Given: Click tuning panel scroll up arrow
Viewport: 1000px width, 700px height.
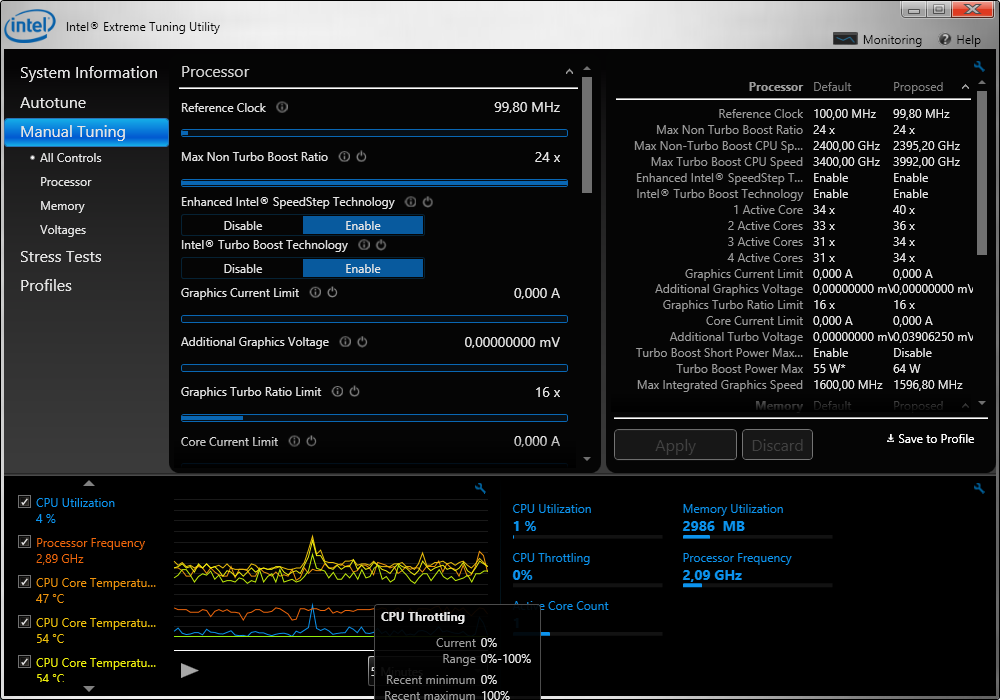Looking at the screenshot, I should (x=587, y=68).
